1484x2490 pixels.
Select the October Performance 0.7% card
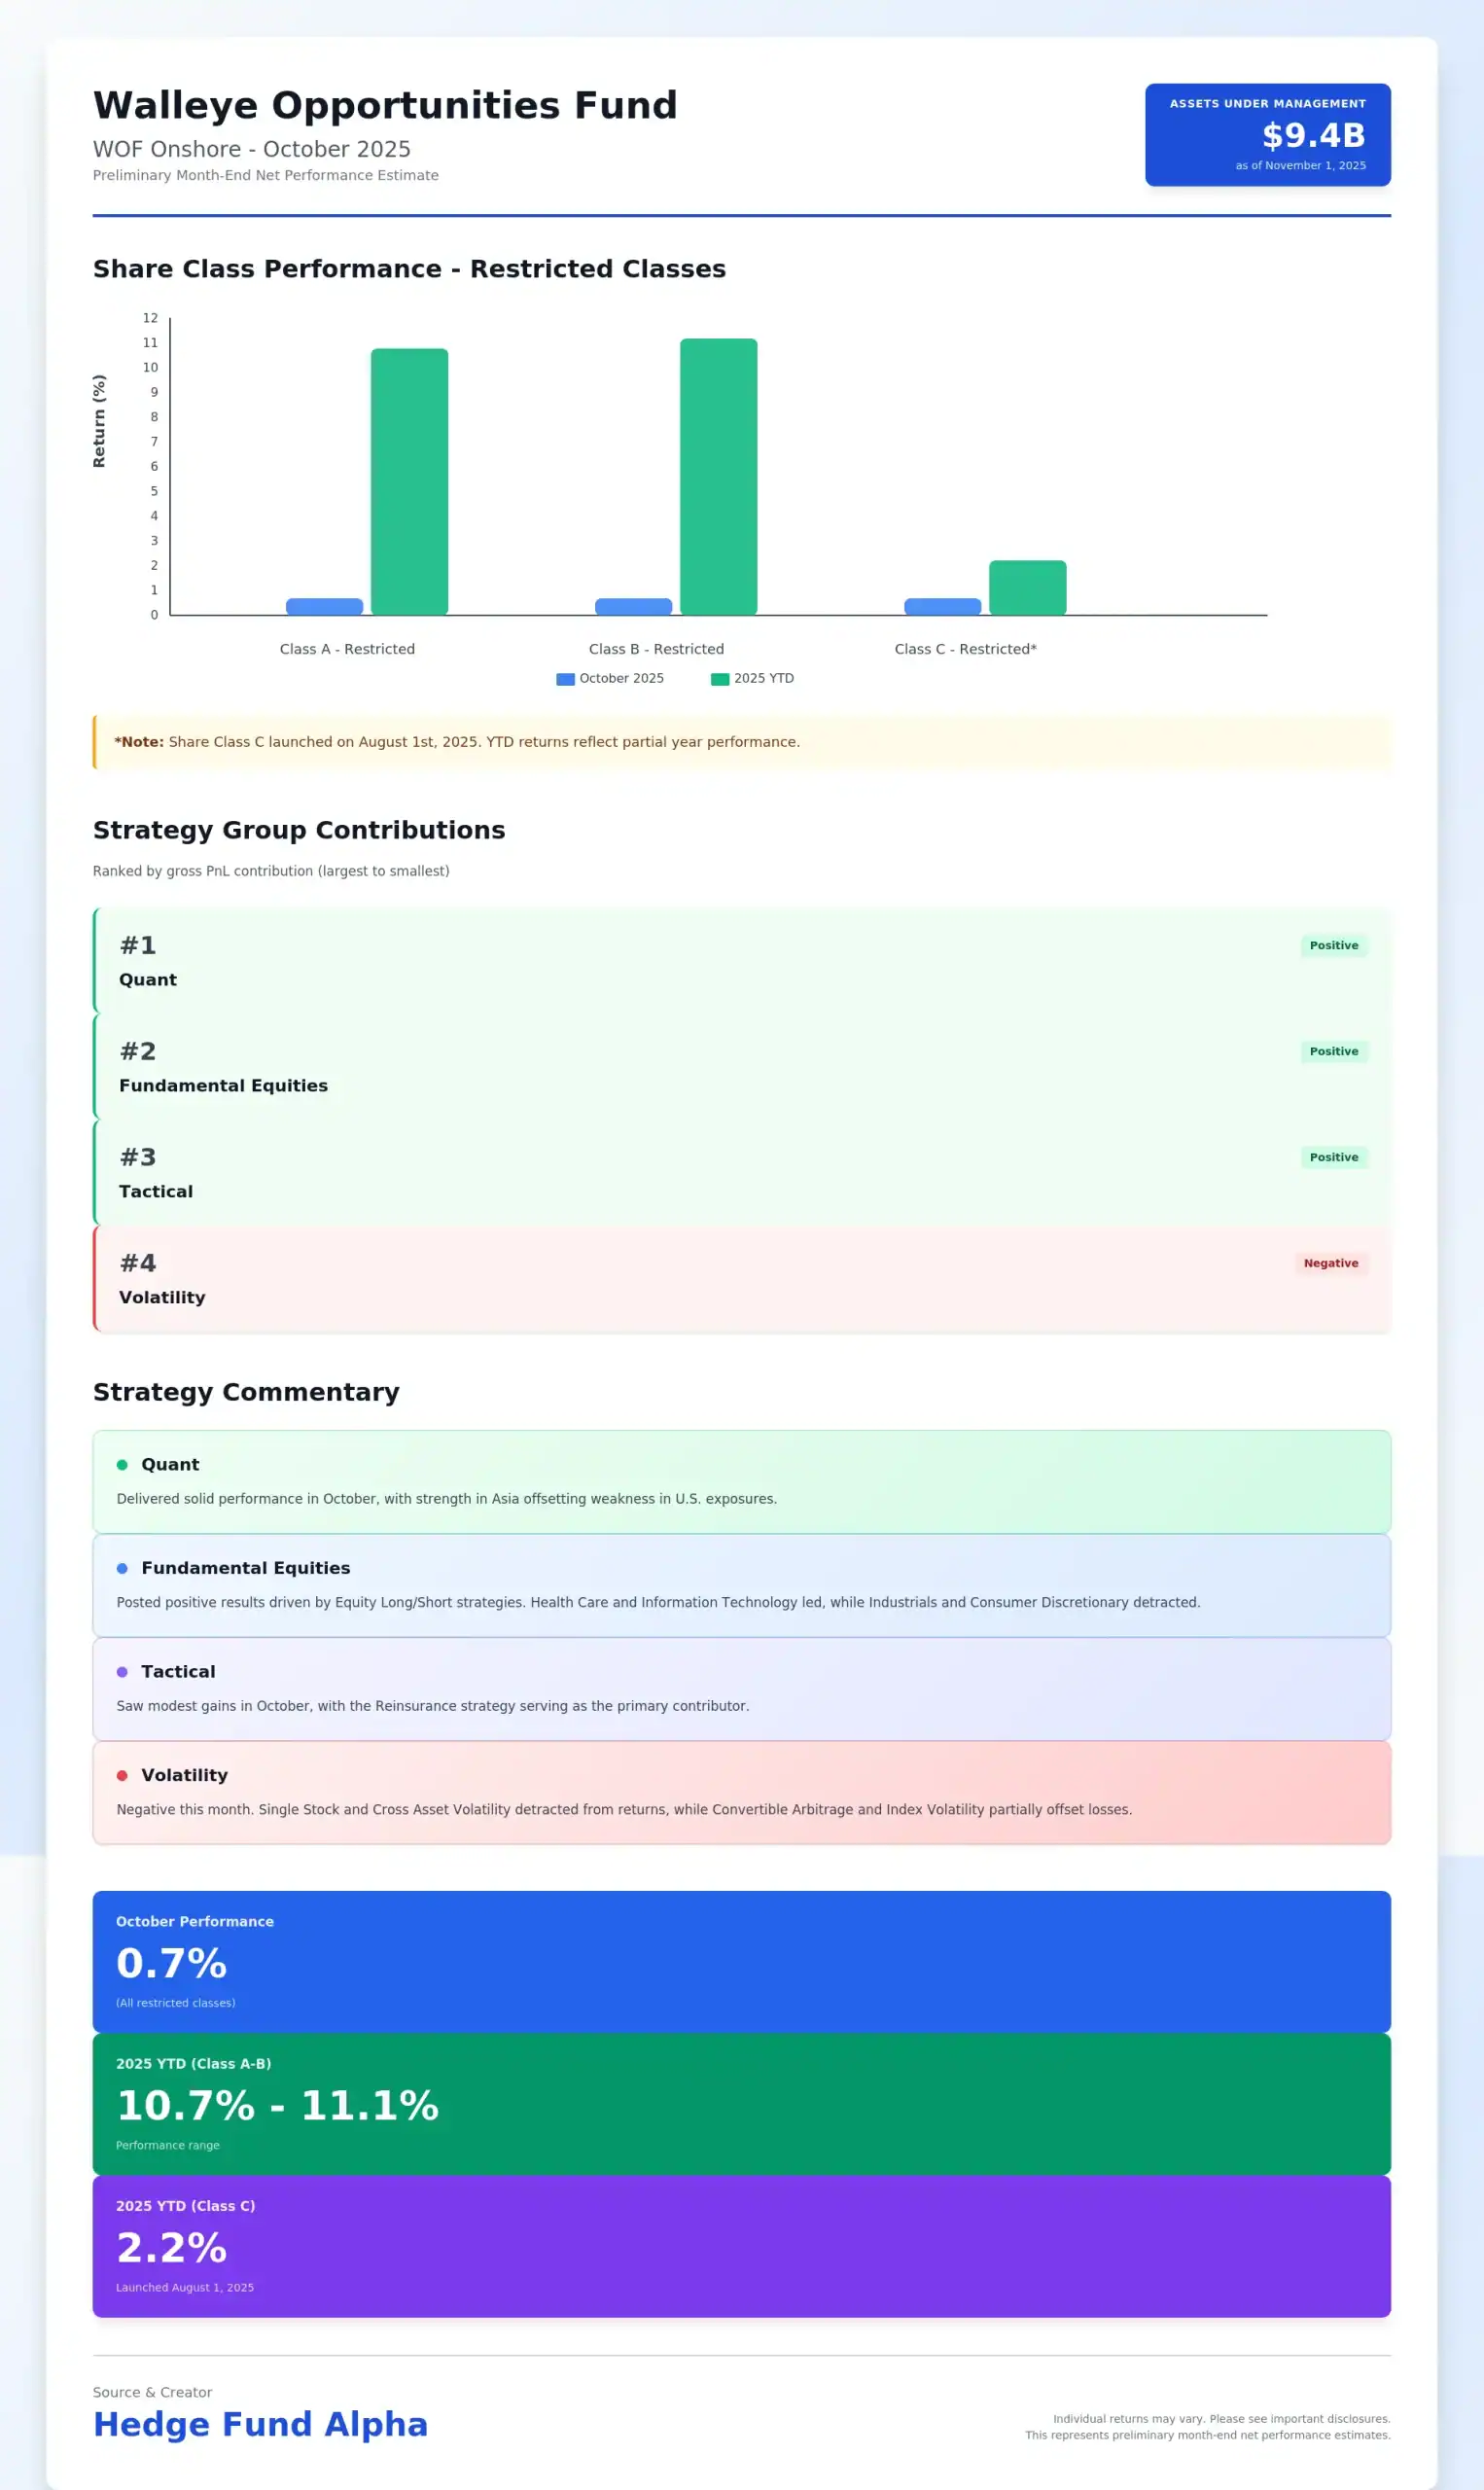click(741, 1961)
